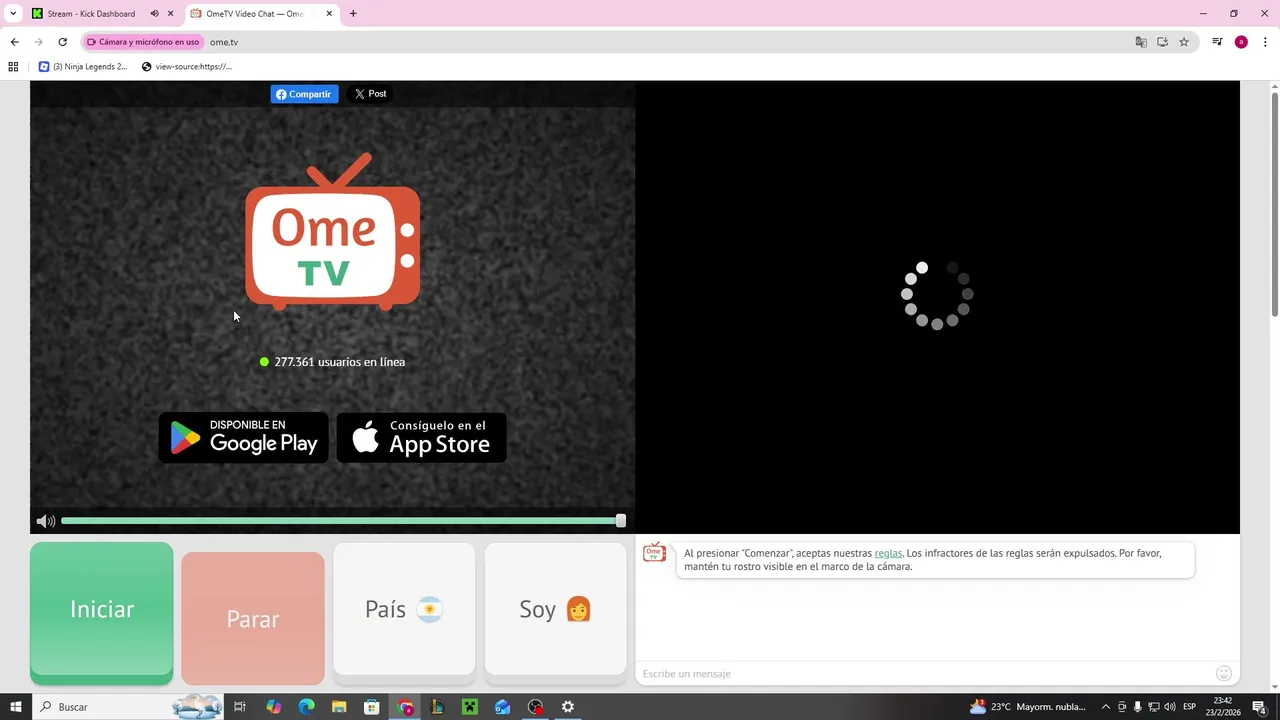Viewport: 1280px width, 720px height.
Task: Open the reglas rules link
Action: click(888, 553)
